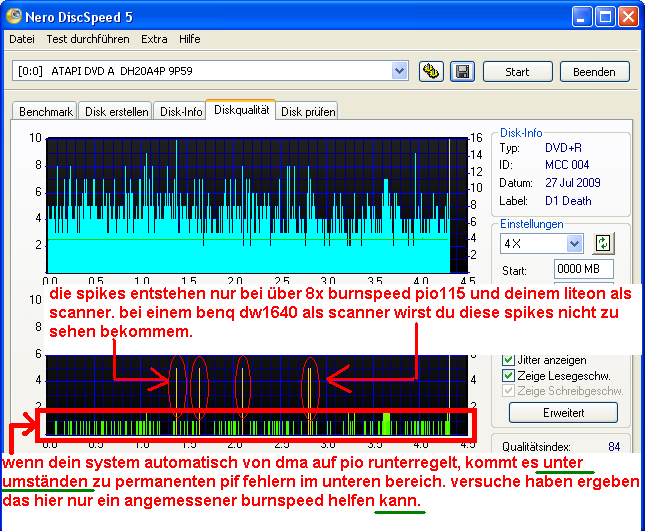The image size is (645, 531).
Task: Close the Nero DiscSpeed window
Action: [629, 17]
